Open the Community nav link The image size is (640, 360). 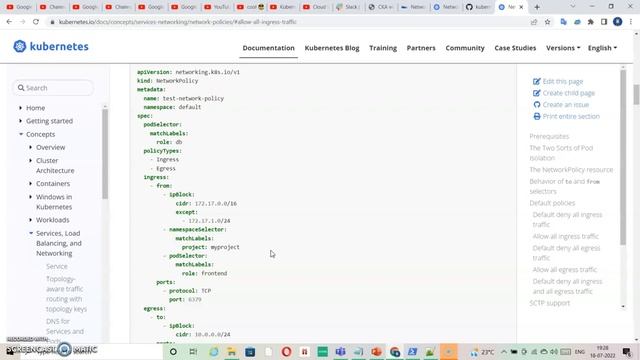pyautogui.click(x=465, y=48)
